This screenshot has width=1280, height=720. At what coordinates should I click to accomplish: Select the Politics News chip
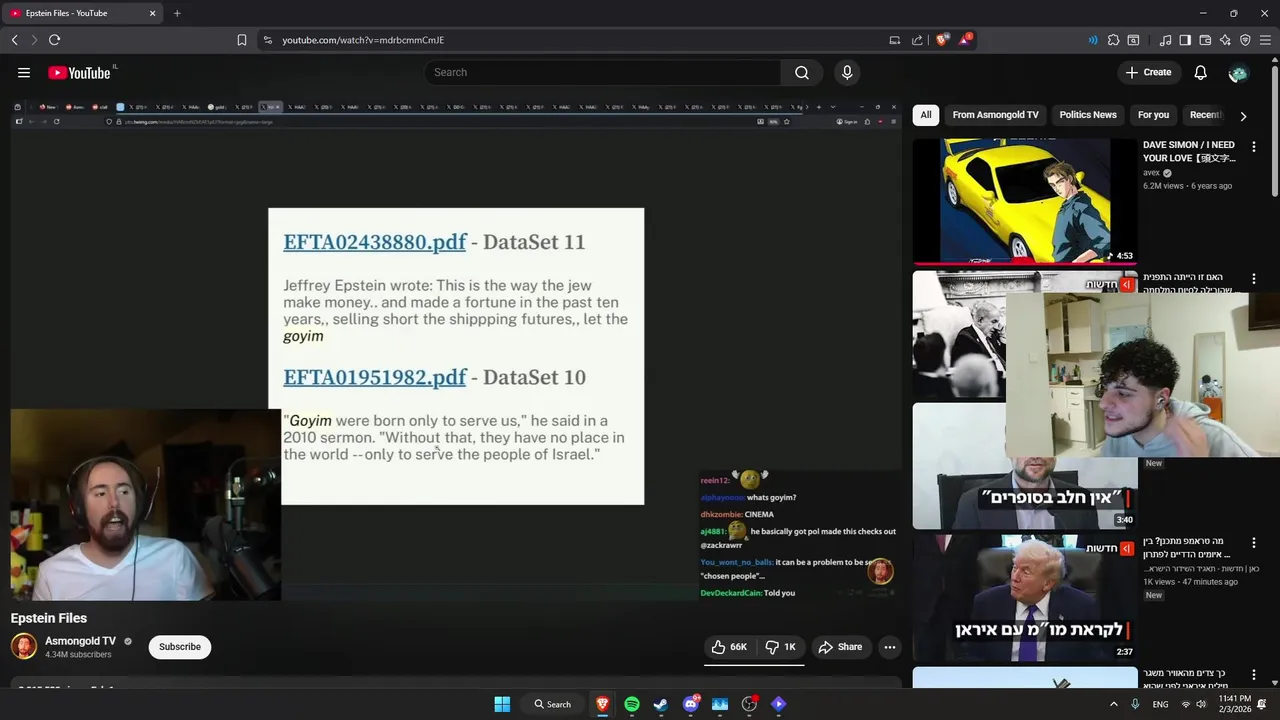(1088, 115)
